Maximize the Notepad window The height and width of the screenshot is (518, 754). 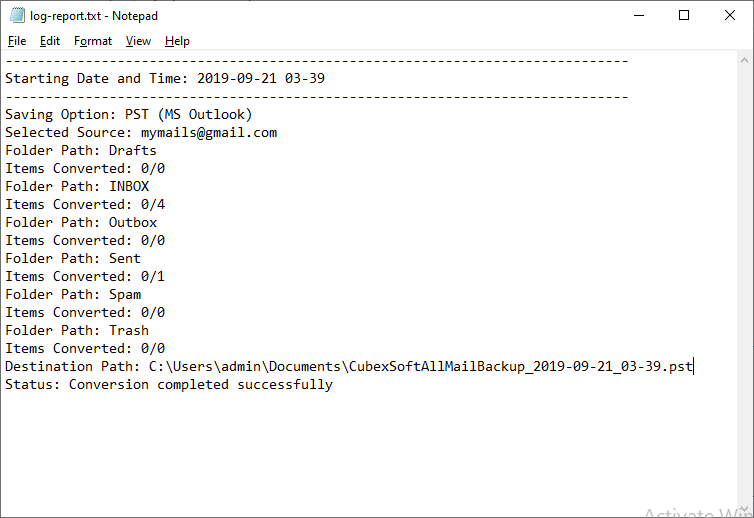pyautogui.click(x=684, y=16)
